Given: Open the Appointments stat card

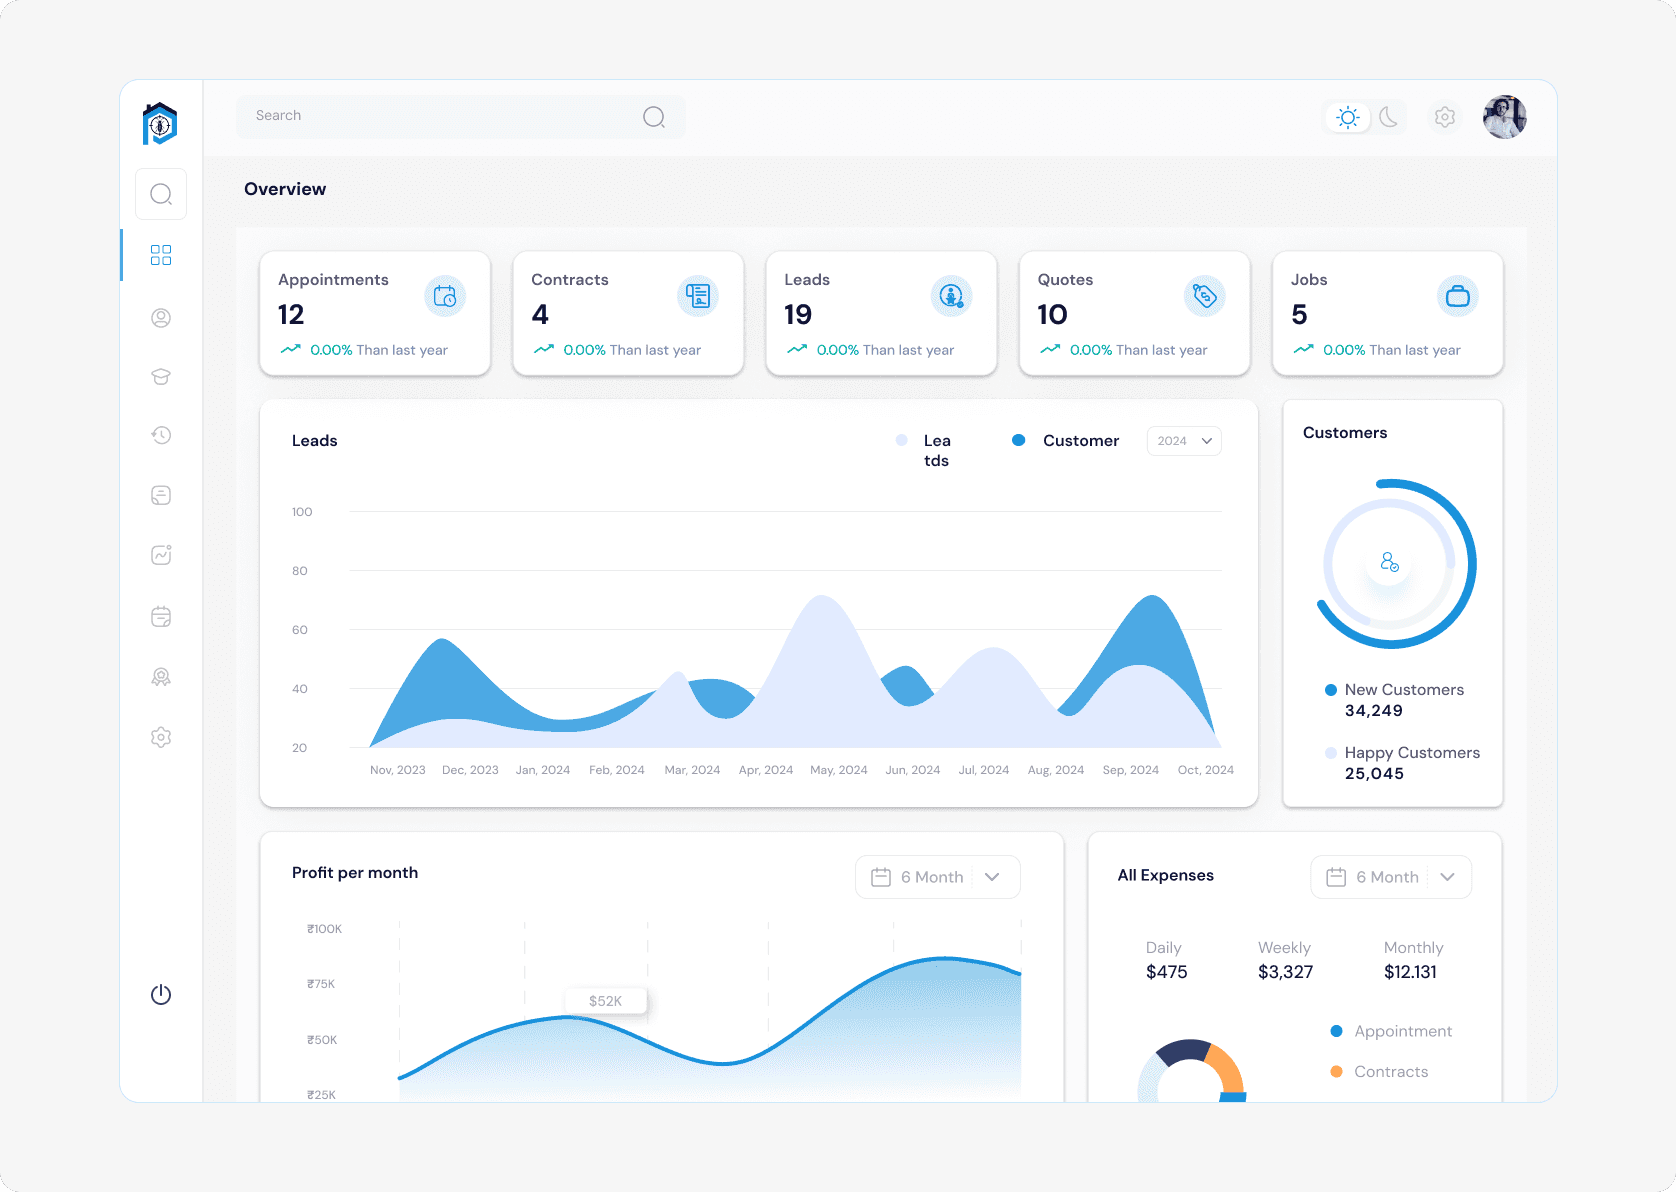Looking at the screenshot, I should tap(375, 313).
